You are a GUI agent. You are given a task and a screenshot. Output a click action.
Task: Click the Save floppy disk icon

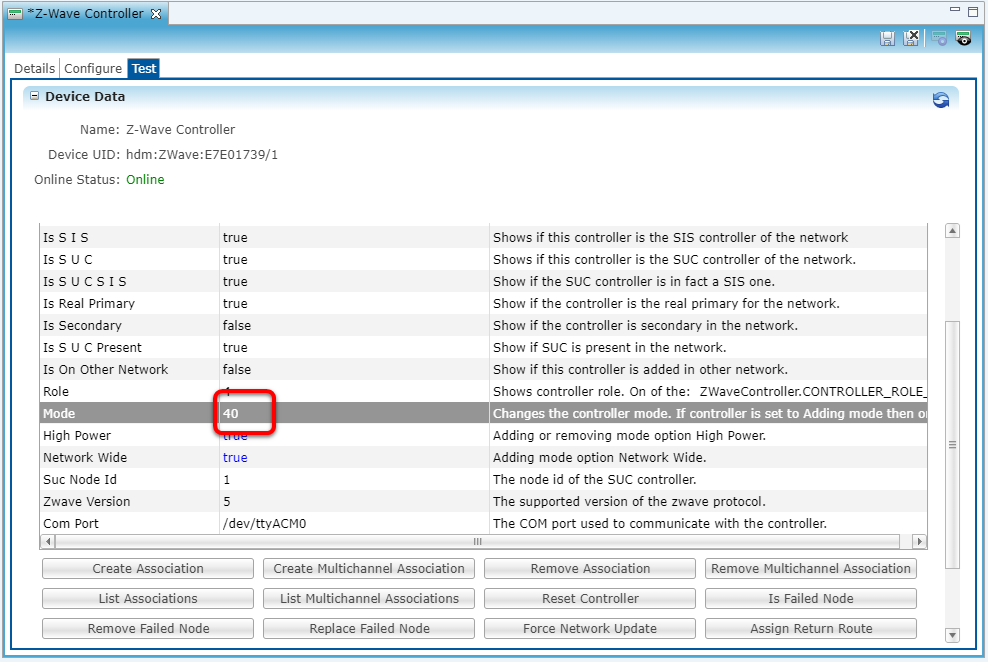pyautogui.click(x=887, y=38)
